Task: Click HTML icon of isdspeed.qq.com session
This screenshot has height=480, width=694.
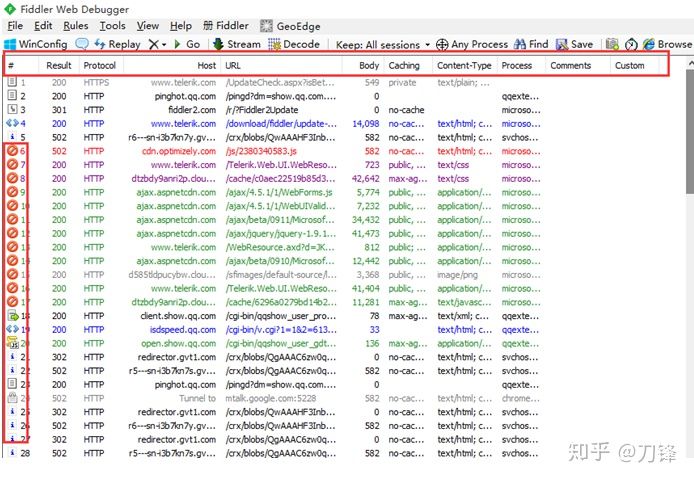Action: point(12,329)
